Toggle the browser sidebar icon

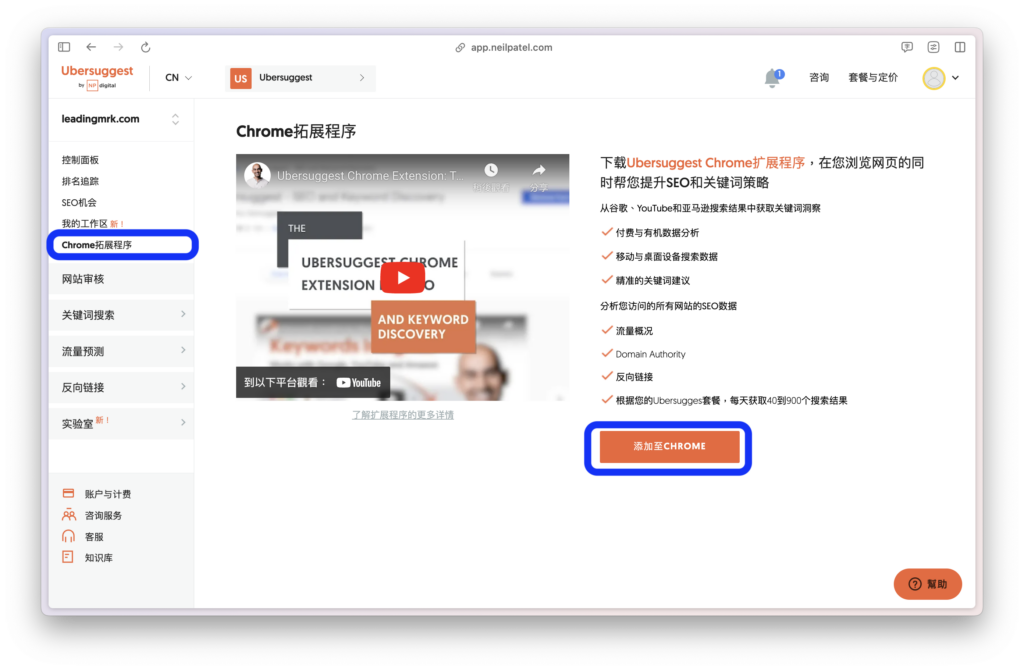(x=64, y=47)
